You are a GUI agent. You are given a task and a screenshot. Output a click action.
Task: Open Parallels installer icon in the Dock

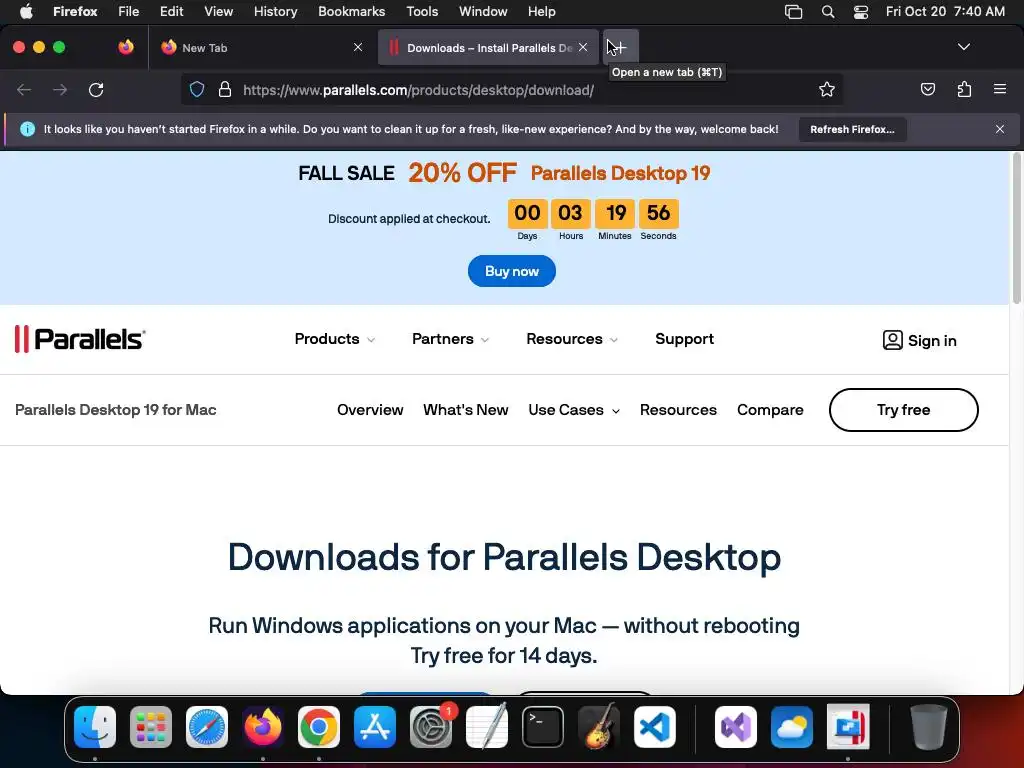pos(848,727)
